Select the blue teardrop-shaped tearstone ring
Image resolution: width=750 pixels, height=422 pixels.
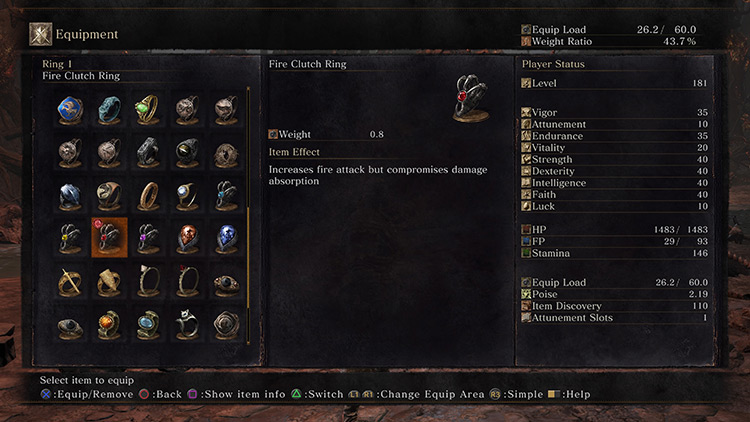227,238
